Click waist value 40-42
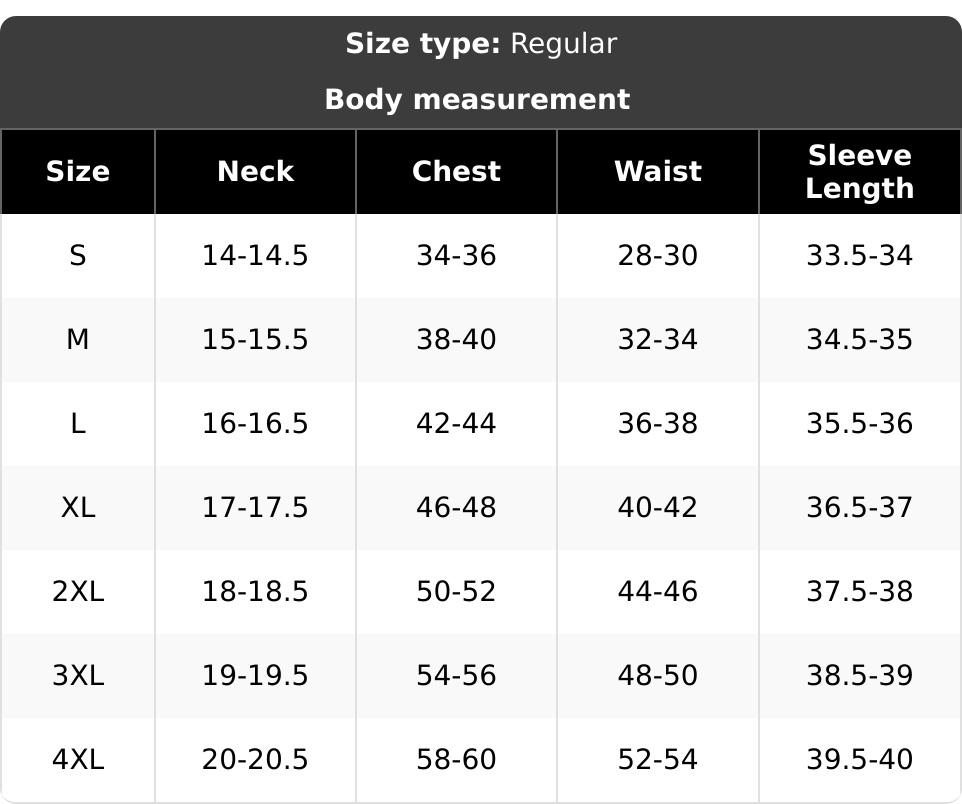 [x=658, y=508]
